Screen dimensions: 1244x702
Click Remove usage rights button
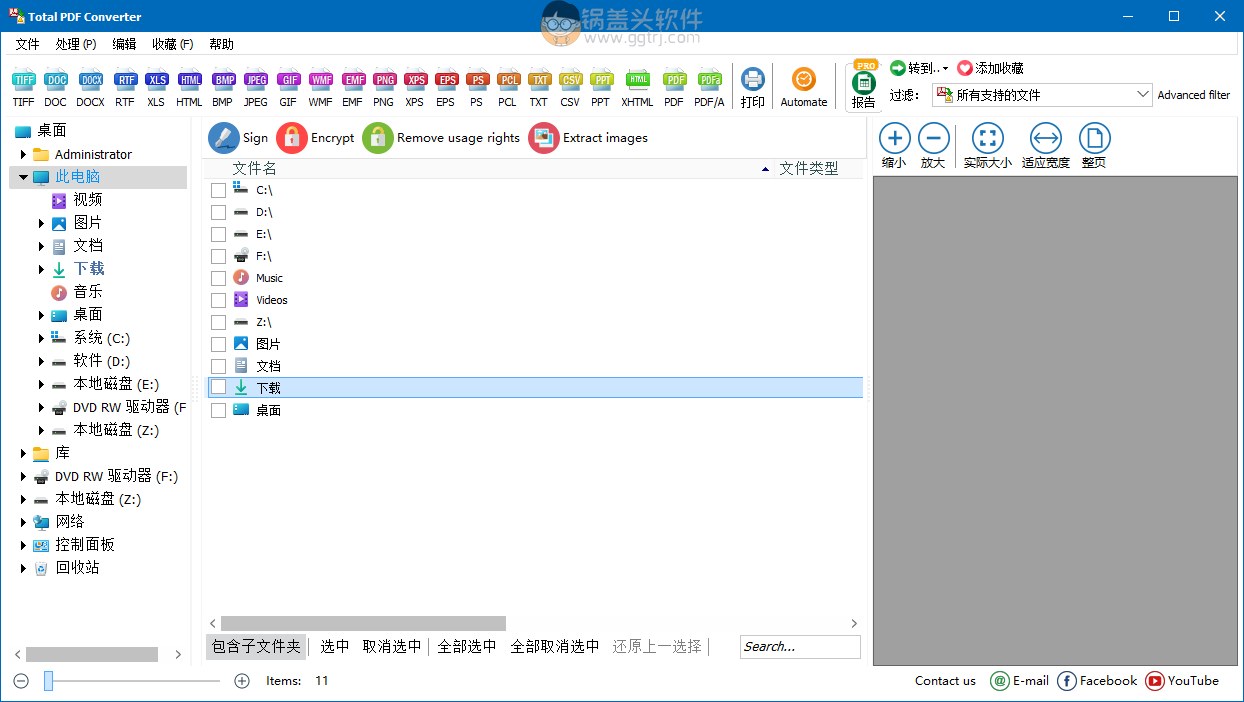[x=441, y=138]
